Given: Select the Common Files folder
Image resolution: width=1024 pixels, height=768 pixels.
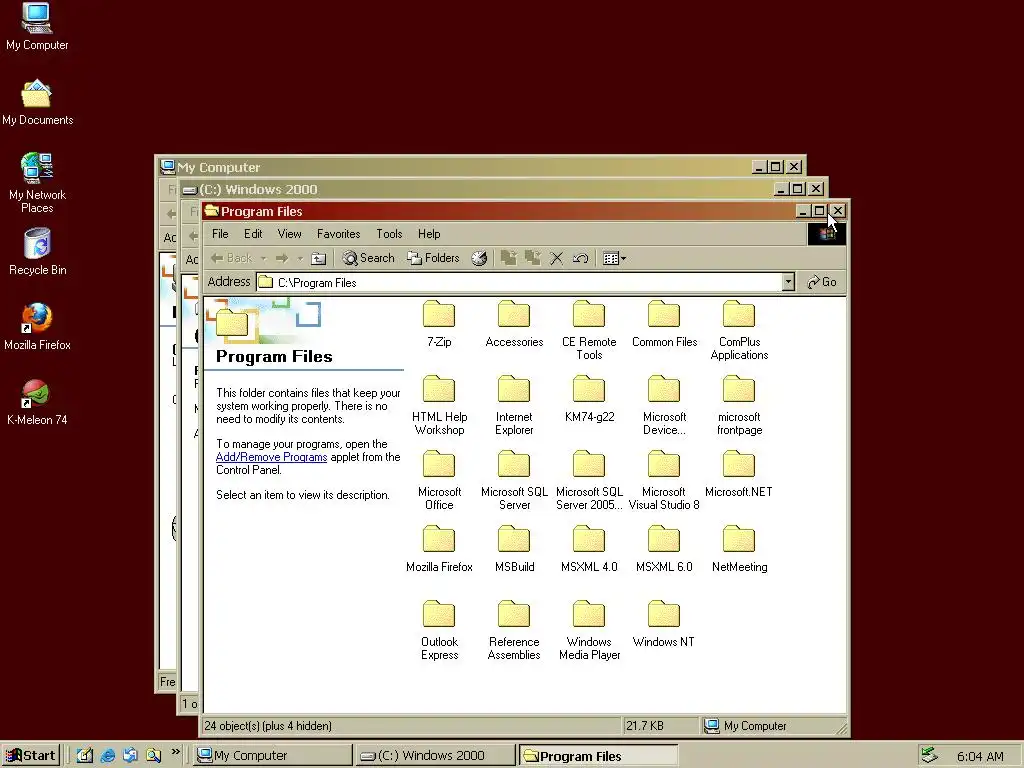Looking at the screenshot, I should [664, 323].
